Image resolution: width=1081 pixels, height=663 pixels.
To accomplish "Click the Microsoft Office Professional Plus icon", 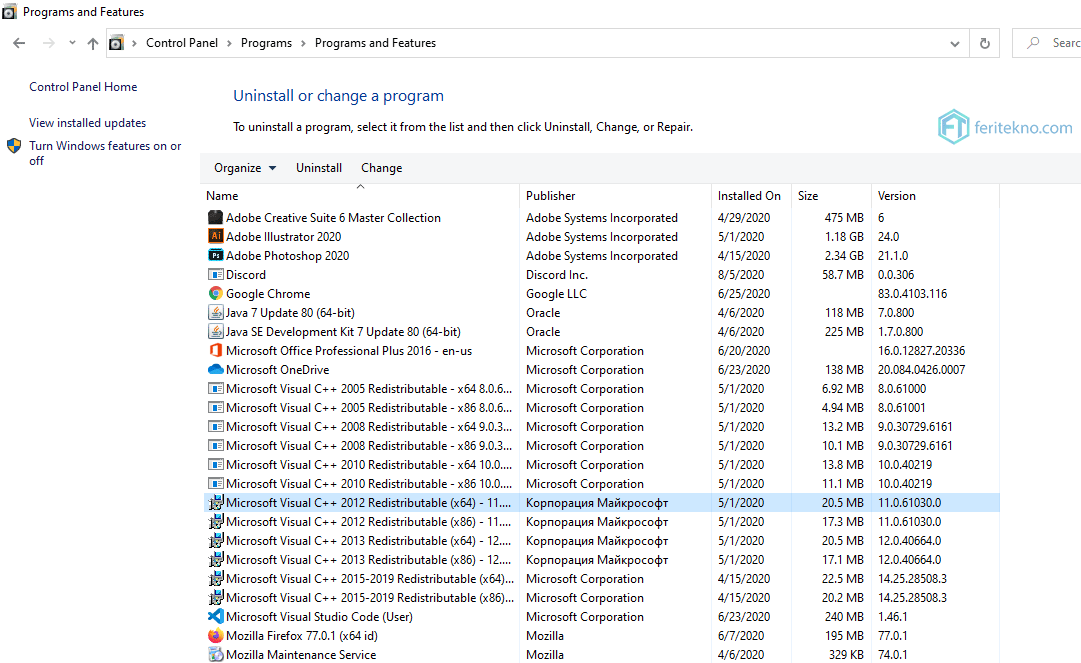I will pyautogui.click(x=216, y=350).
